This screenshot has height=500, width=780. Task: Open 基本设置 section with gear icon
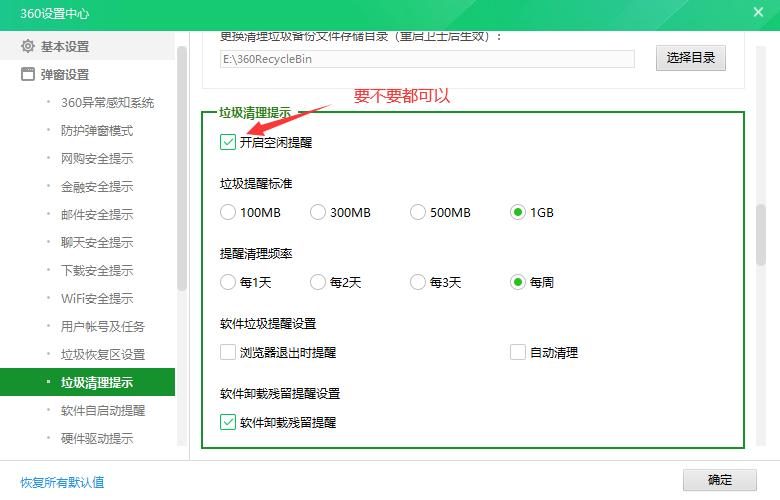[x=87, y=46]
